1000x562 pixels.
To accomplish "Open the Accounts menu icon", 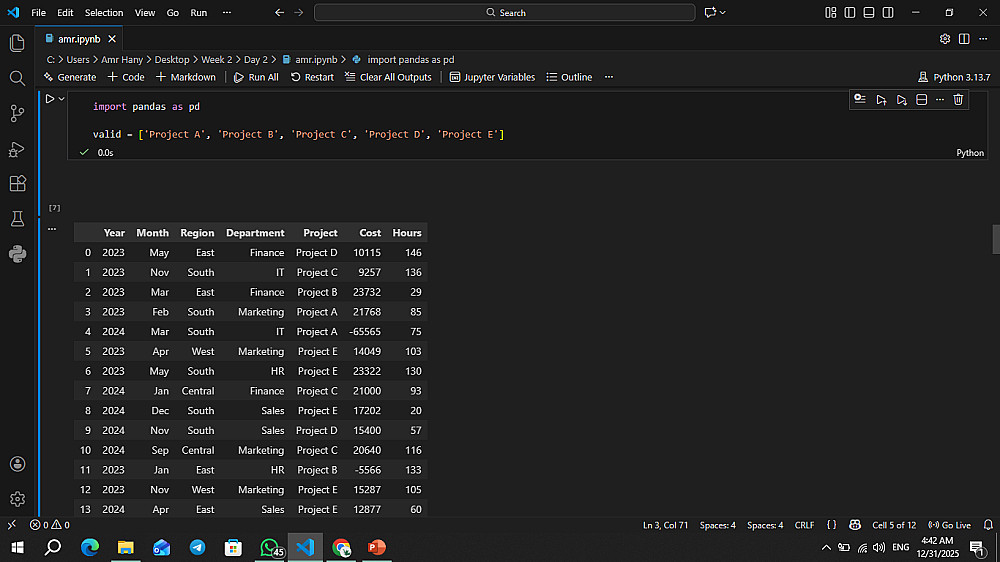I will coord(17,464).
